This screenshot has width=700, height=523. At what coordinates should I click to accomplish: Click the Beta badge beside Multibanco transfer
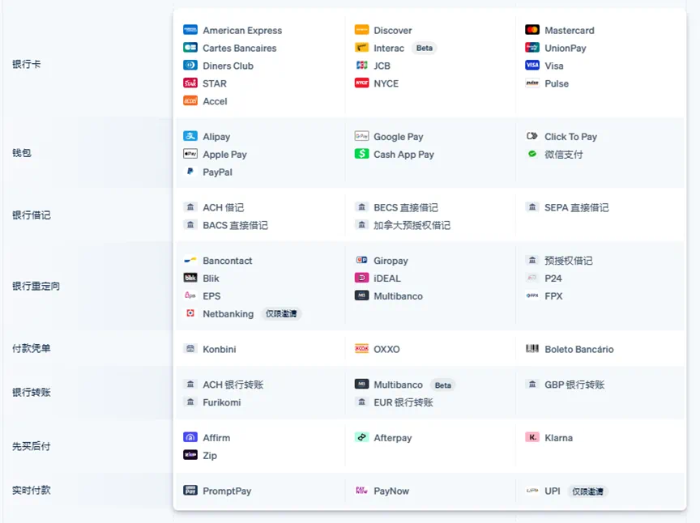coord(443,385)
